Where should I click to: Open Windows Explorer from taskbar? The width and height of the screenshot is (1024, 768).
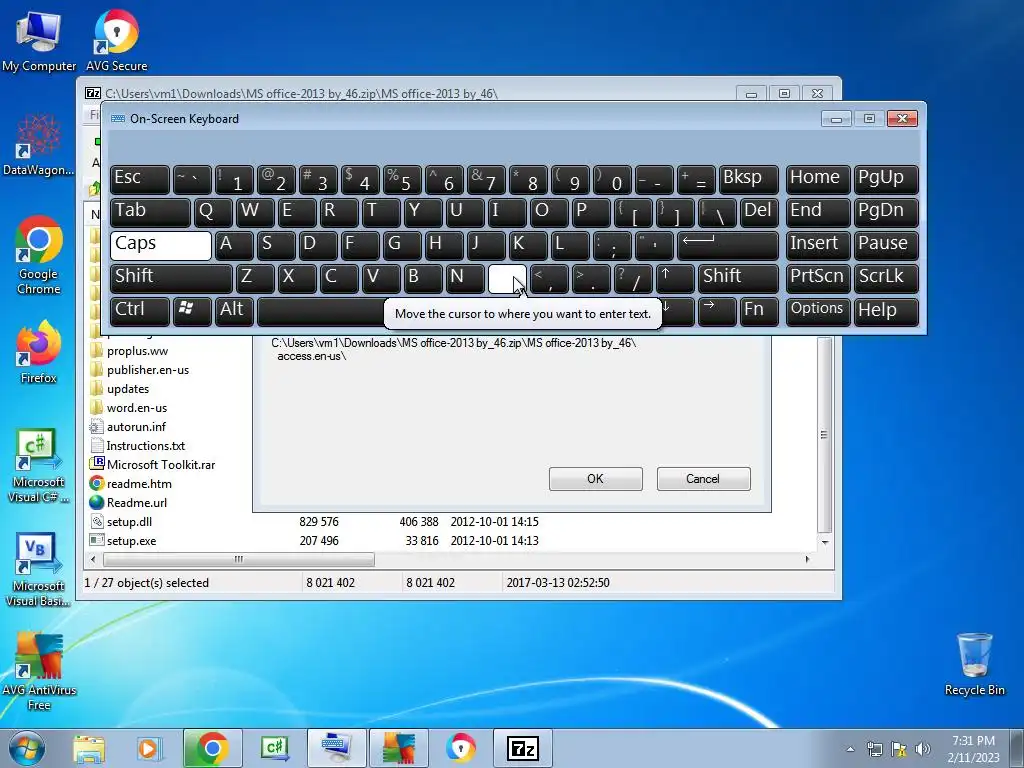coord(89,748)
